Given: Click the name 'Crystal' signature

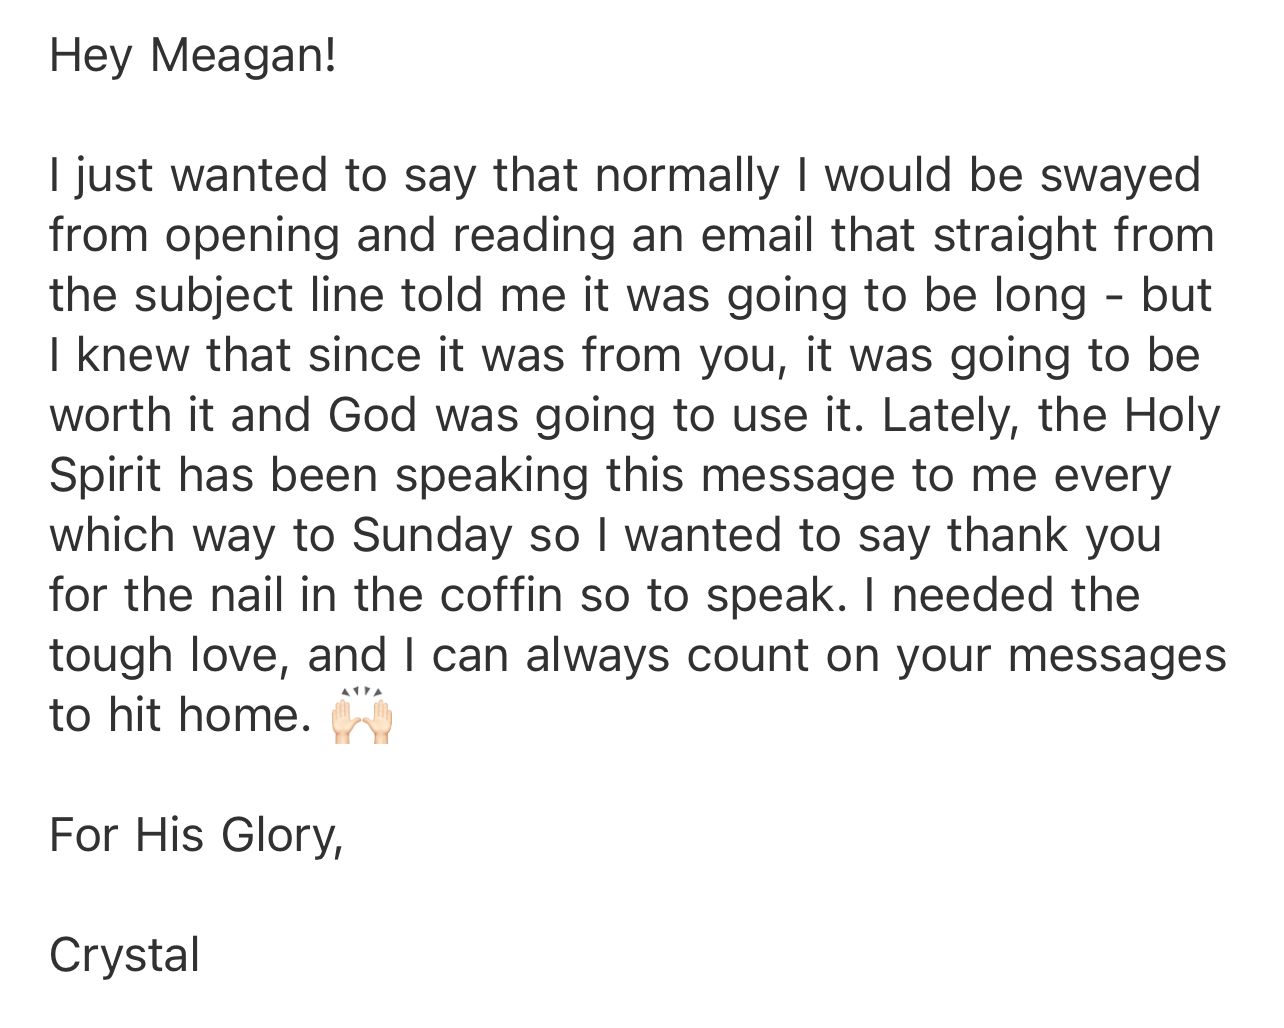Looking at the screenshot, I should pos(124,955).
